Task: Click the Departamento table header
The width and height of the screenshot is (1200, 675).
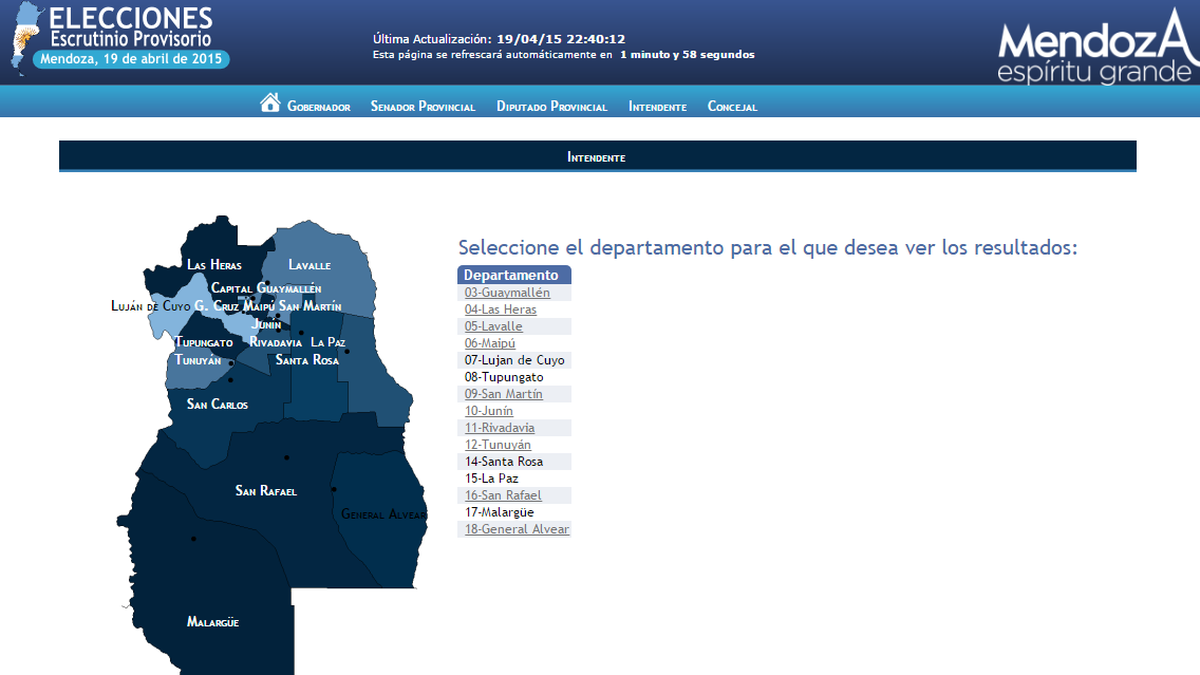Action: click(x=514, y=274)
